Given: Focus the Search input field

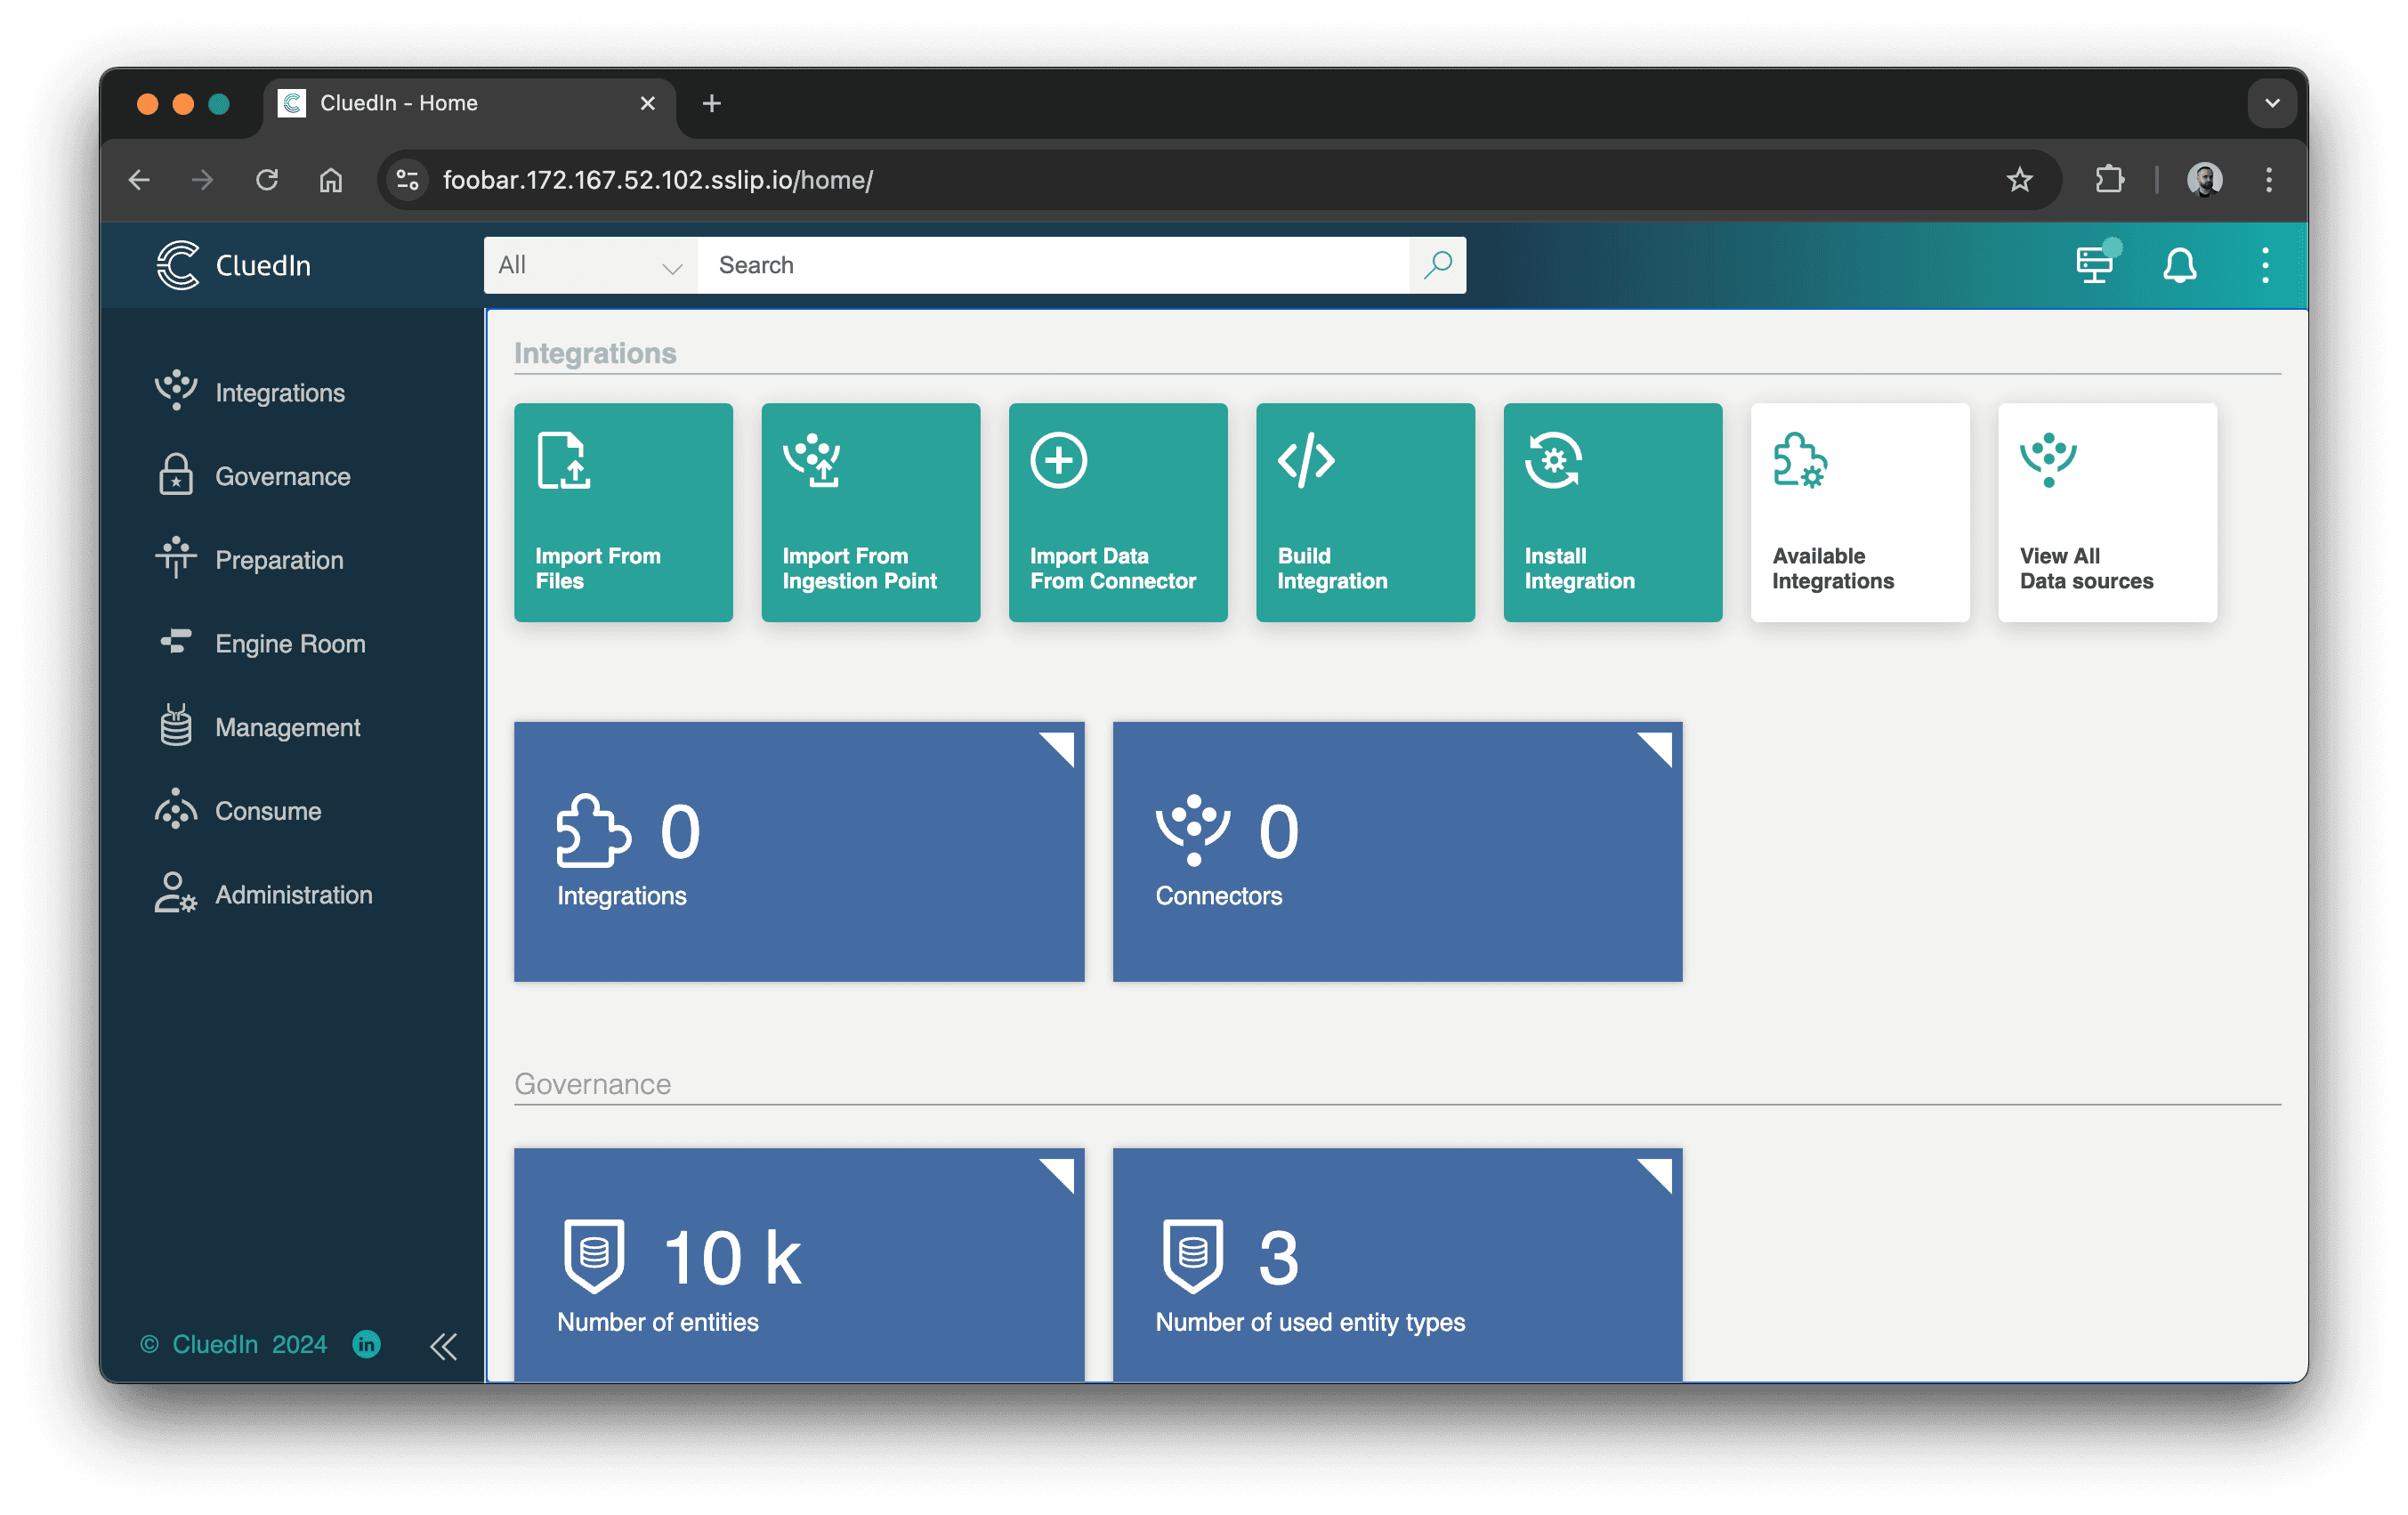Looking at the screenshot, I should 1053,265.
